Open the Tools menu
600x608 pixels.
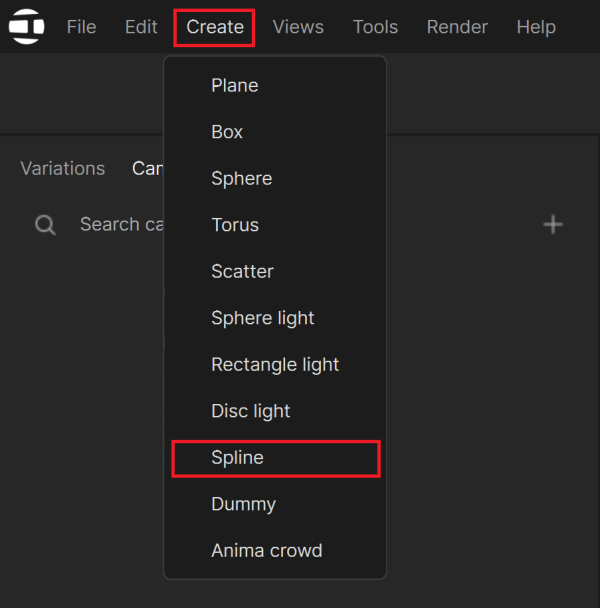tap(375, 27)
